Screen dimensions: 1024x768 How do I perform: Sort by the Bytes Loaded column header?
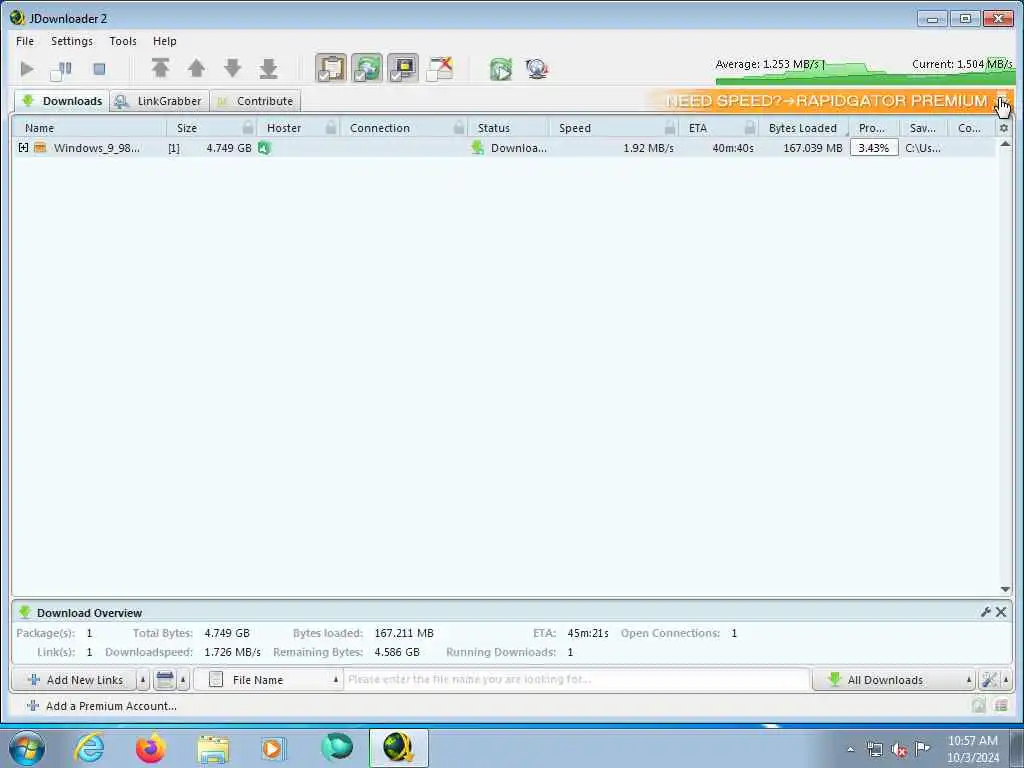tap(803, 128)
